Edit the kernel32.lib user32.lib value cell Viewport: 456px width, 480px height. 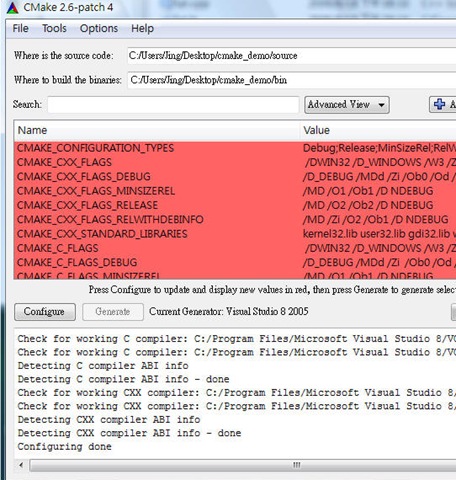(378, 234)
